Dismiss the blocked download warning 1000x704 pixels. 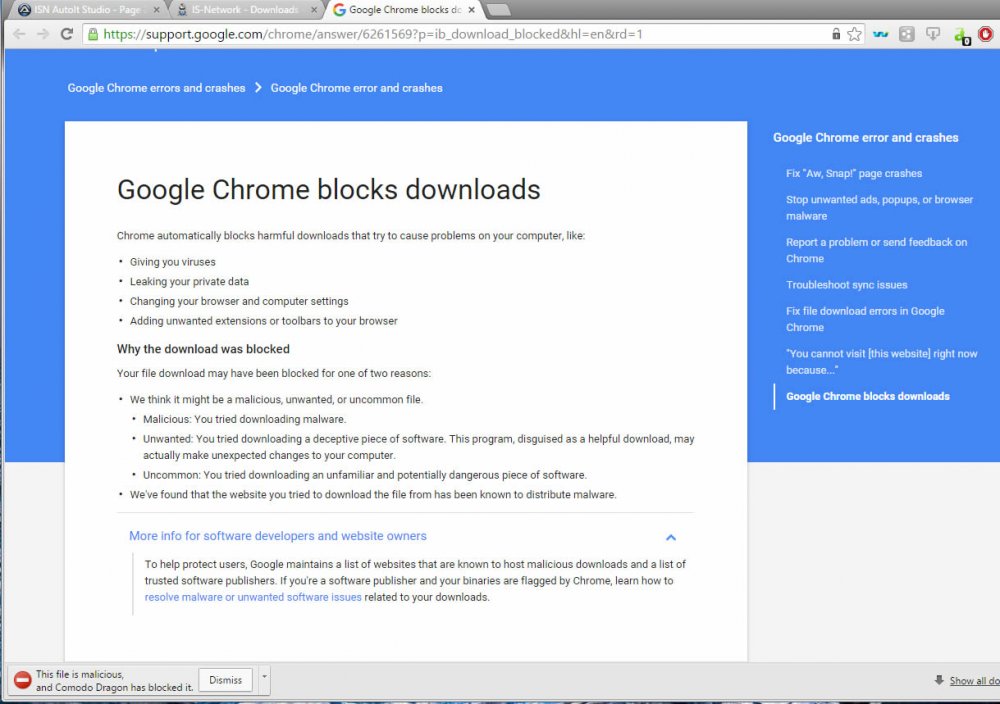(226, 680)
